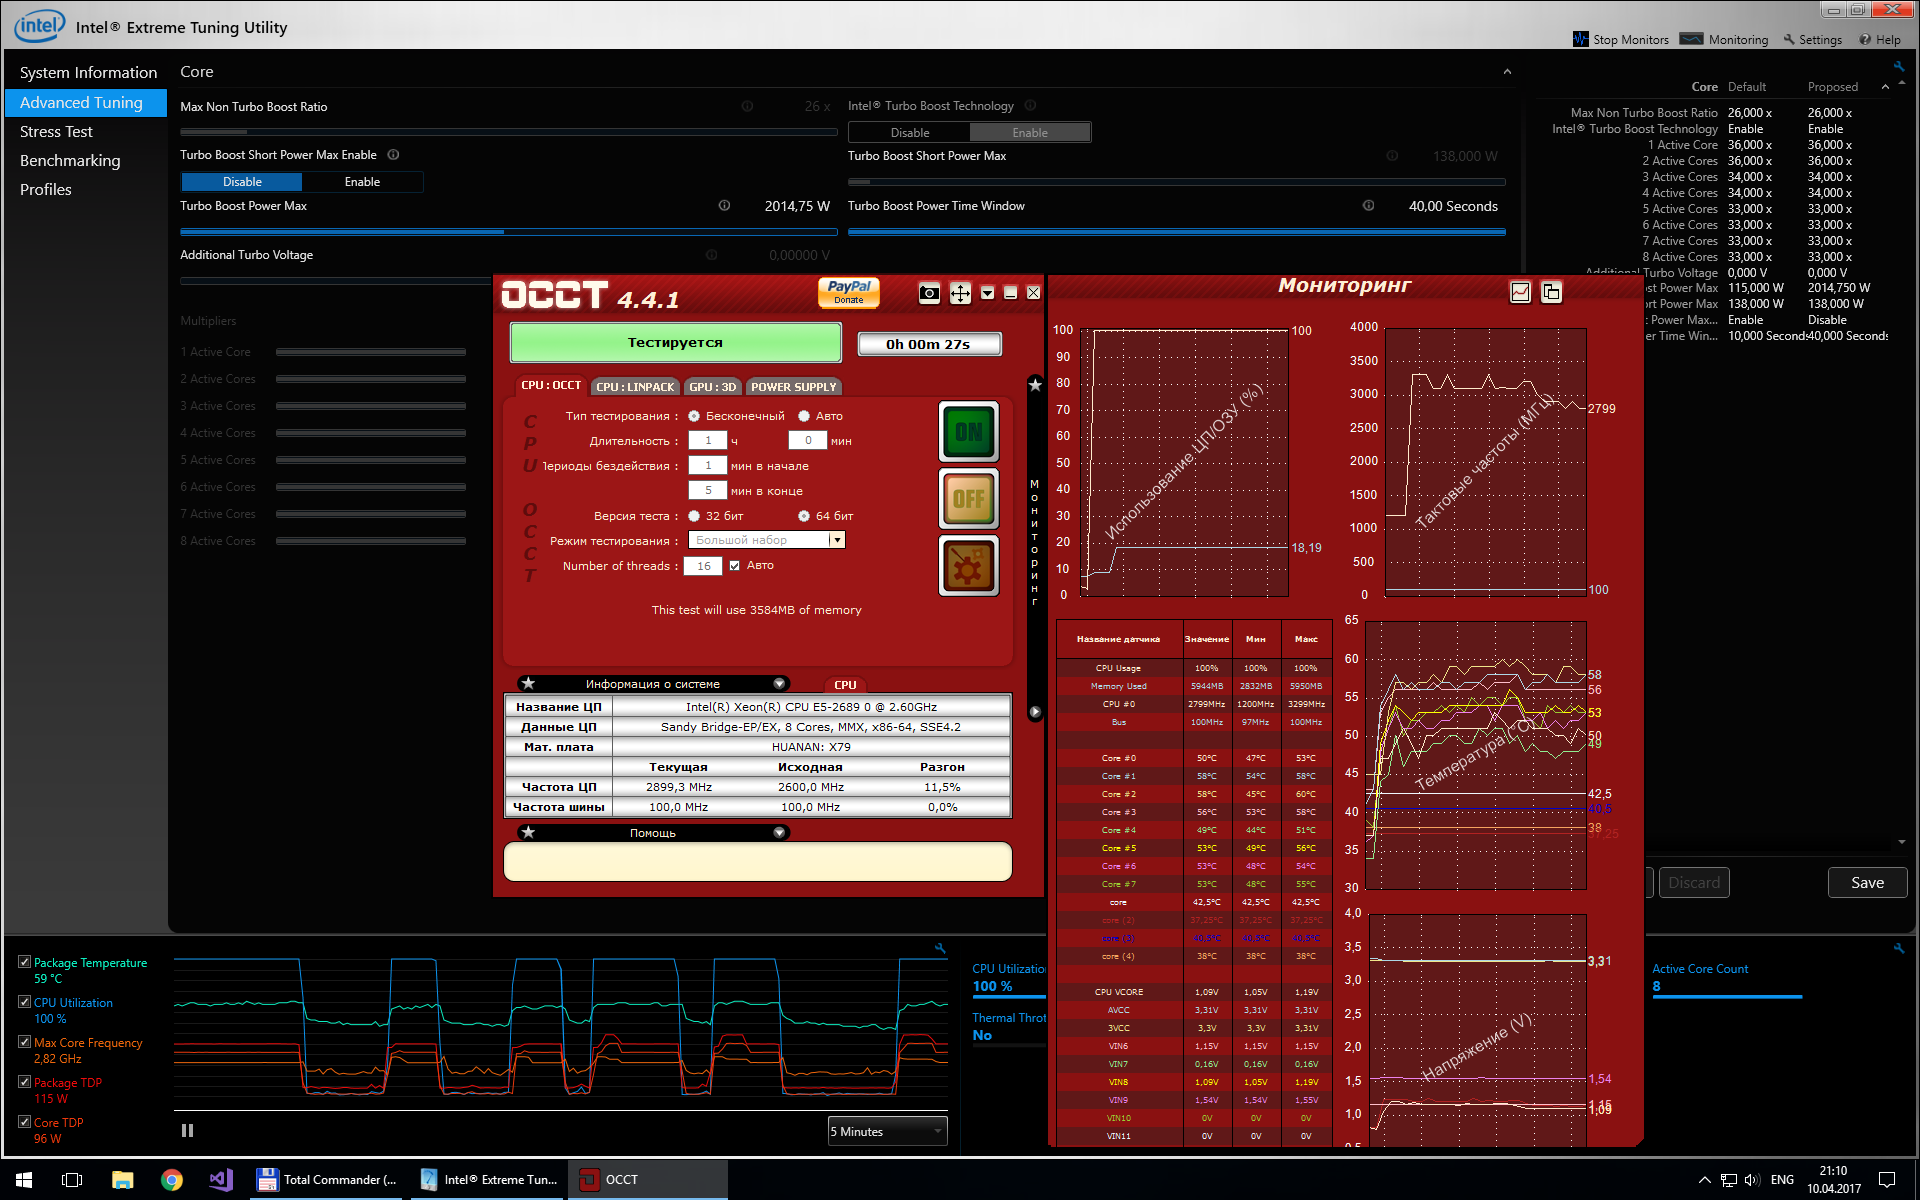
Task: Click the OCCT move window arrows icon
Action: point(960,293)
